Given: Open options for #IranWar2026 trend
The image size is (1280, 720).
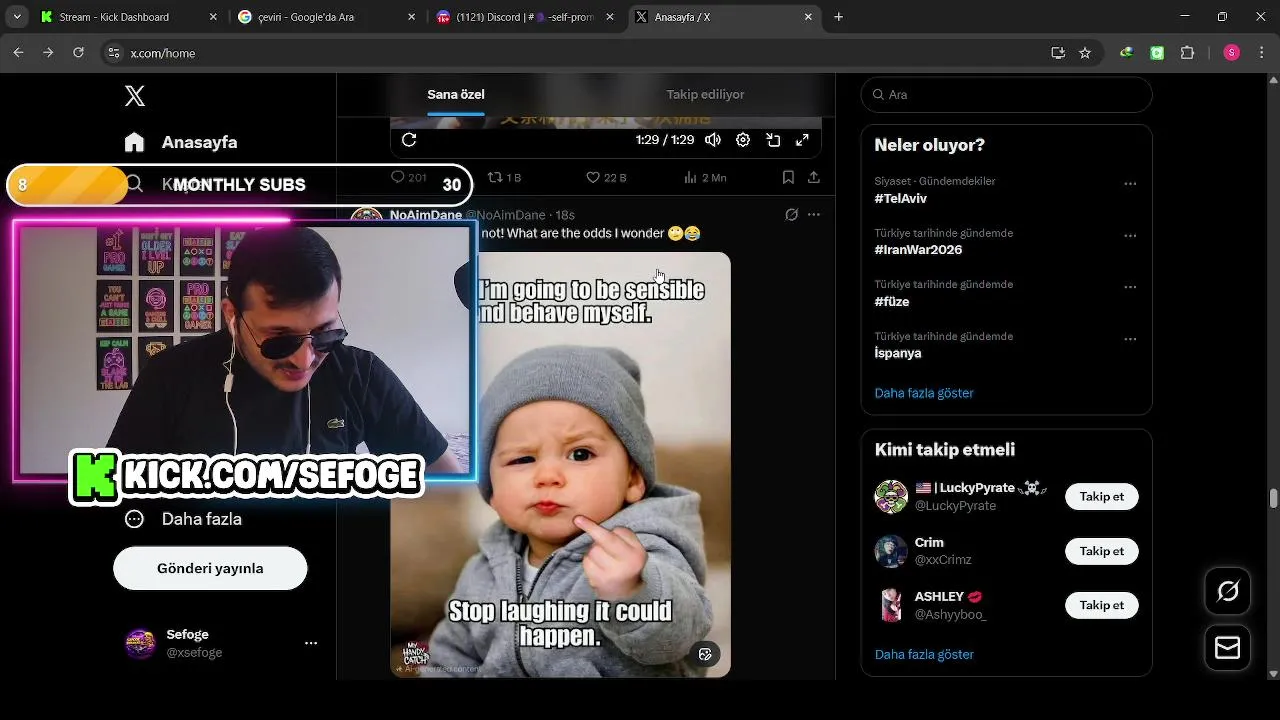Looking at the screenshot, I should click(1130, 236).
